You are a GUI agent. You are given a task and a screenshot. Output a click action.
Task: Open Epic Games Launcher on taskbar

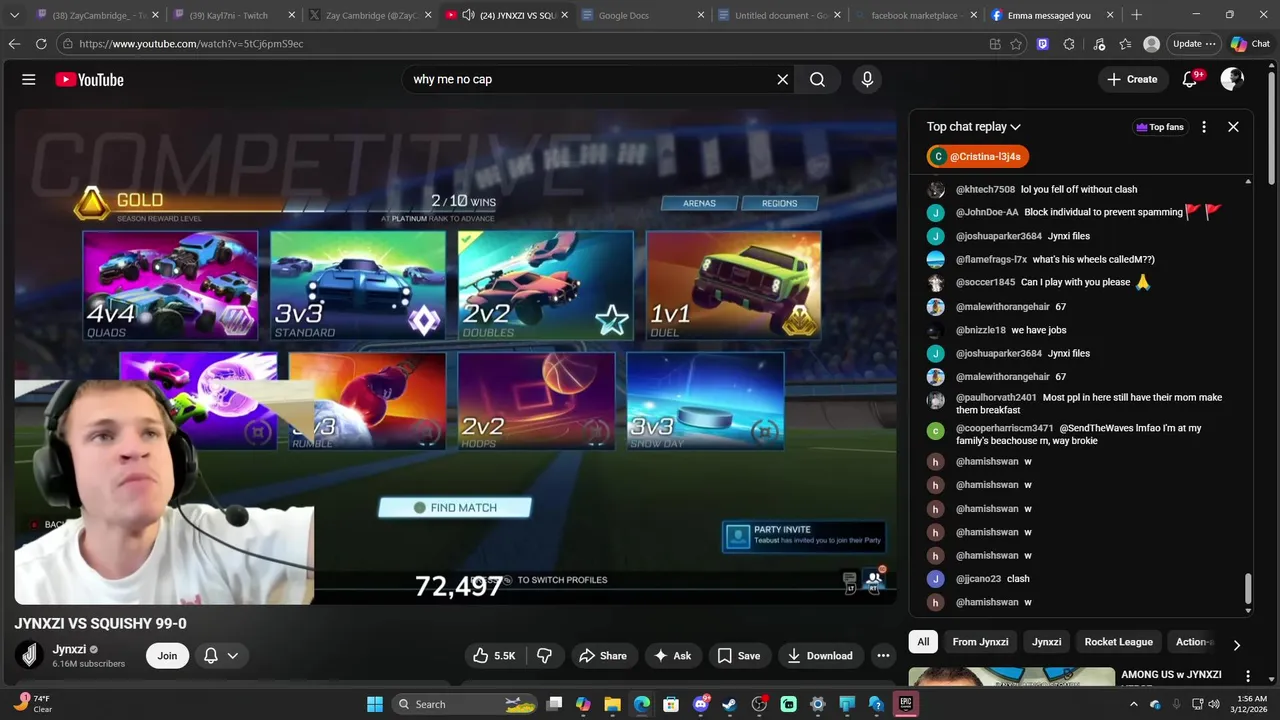click(x=906, y=704)
